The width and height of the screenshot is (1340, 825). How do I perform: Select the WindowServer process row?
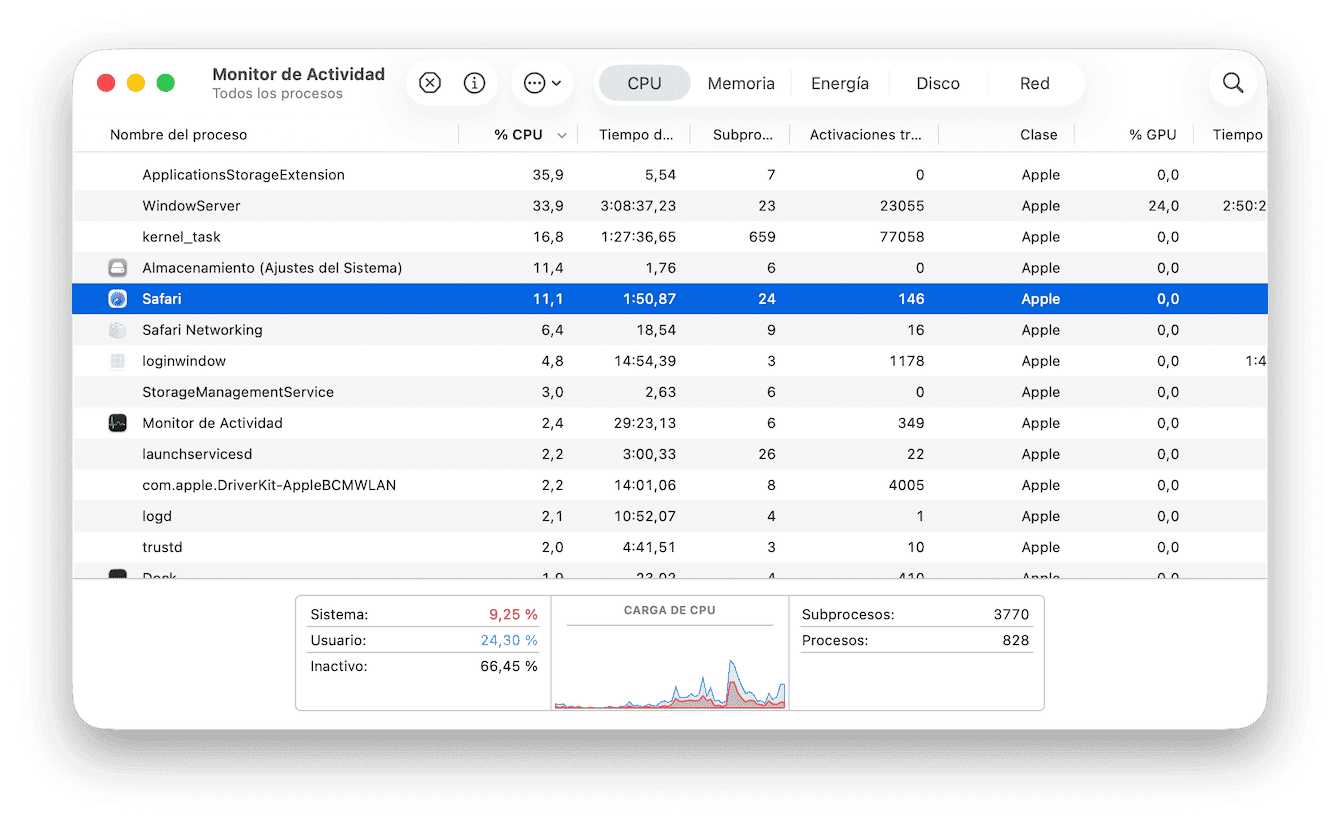670,205
